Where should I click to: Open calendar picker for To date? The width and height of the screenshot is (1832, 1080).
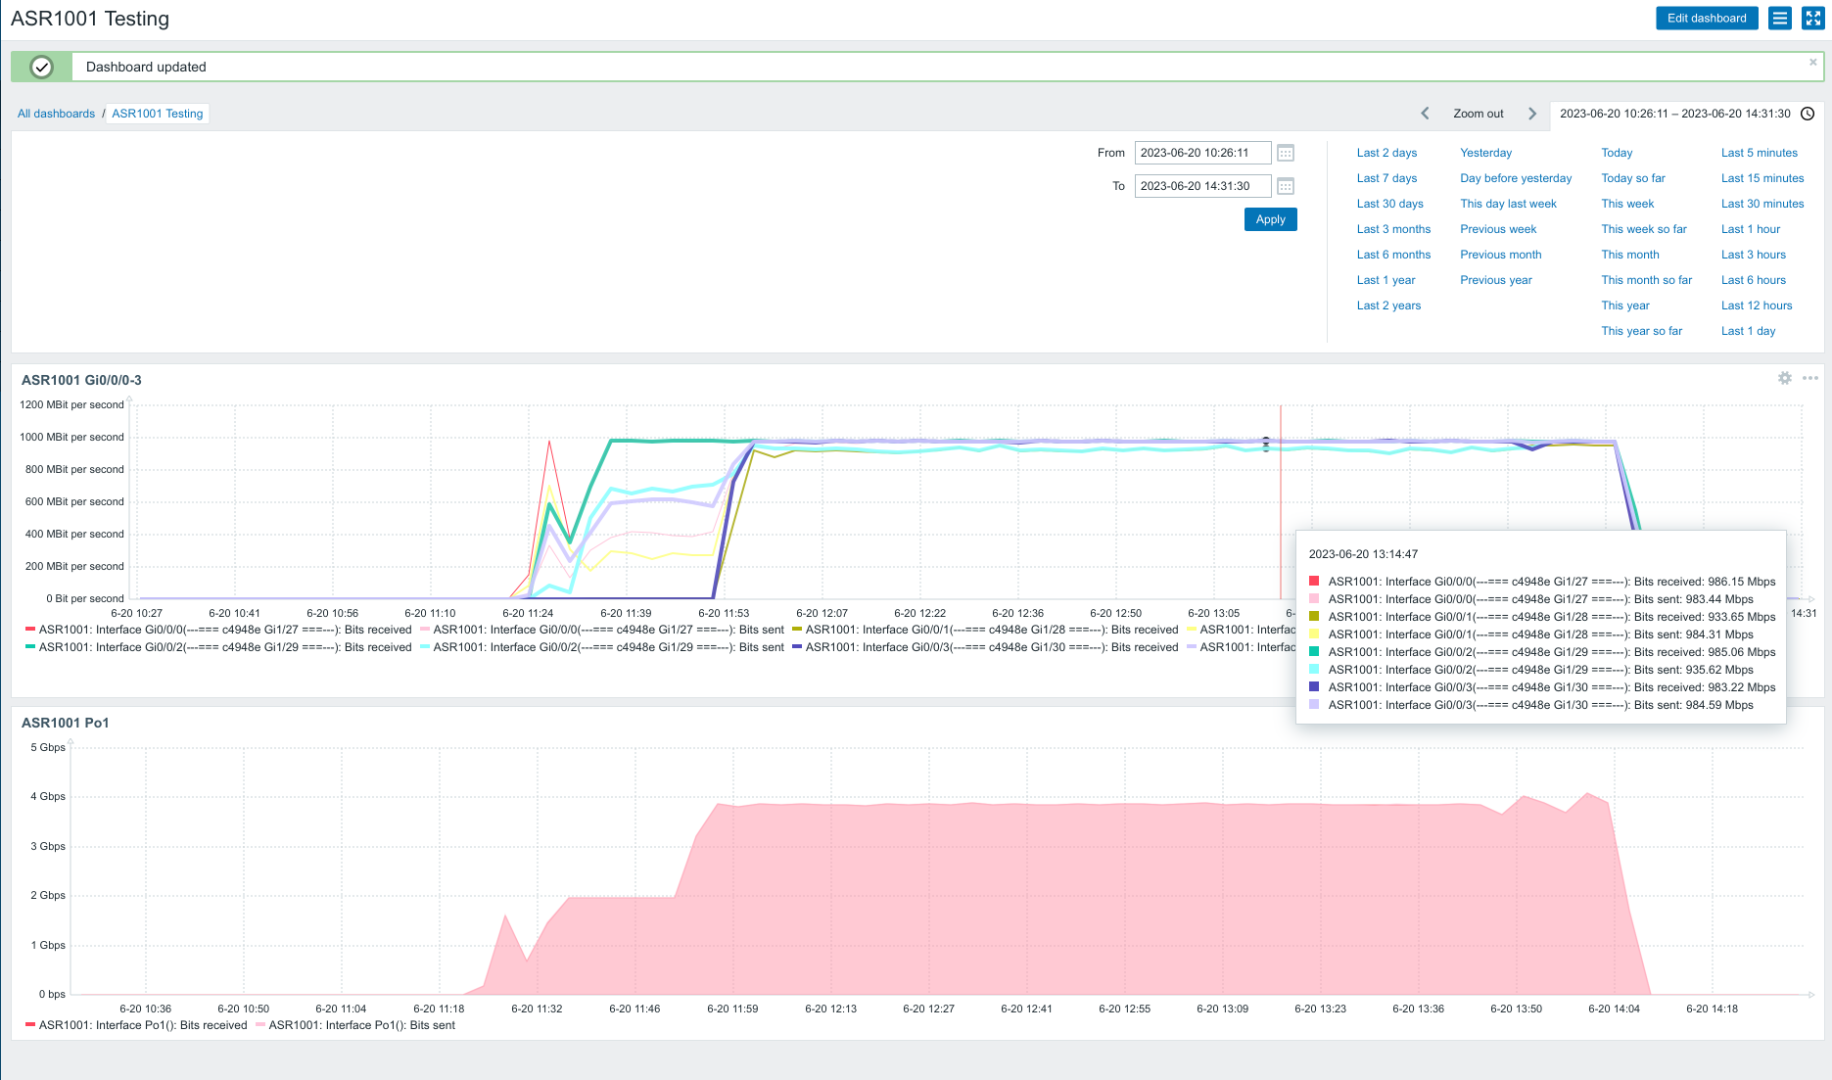point(1286,186)
